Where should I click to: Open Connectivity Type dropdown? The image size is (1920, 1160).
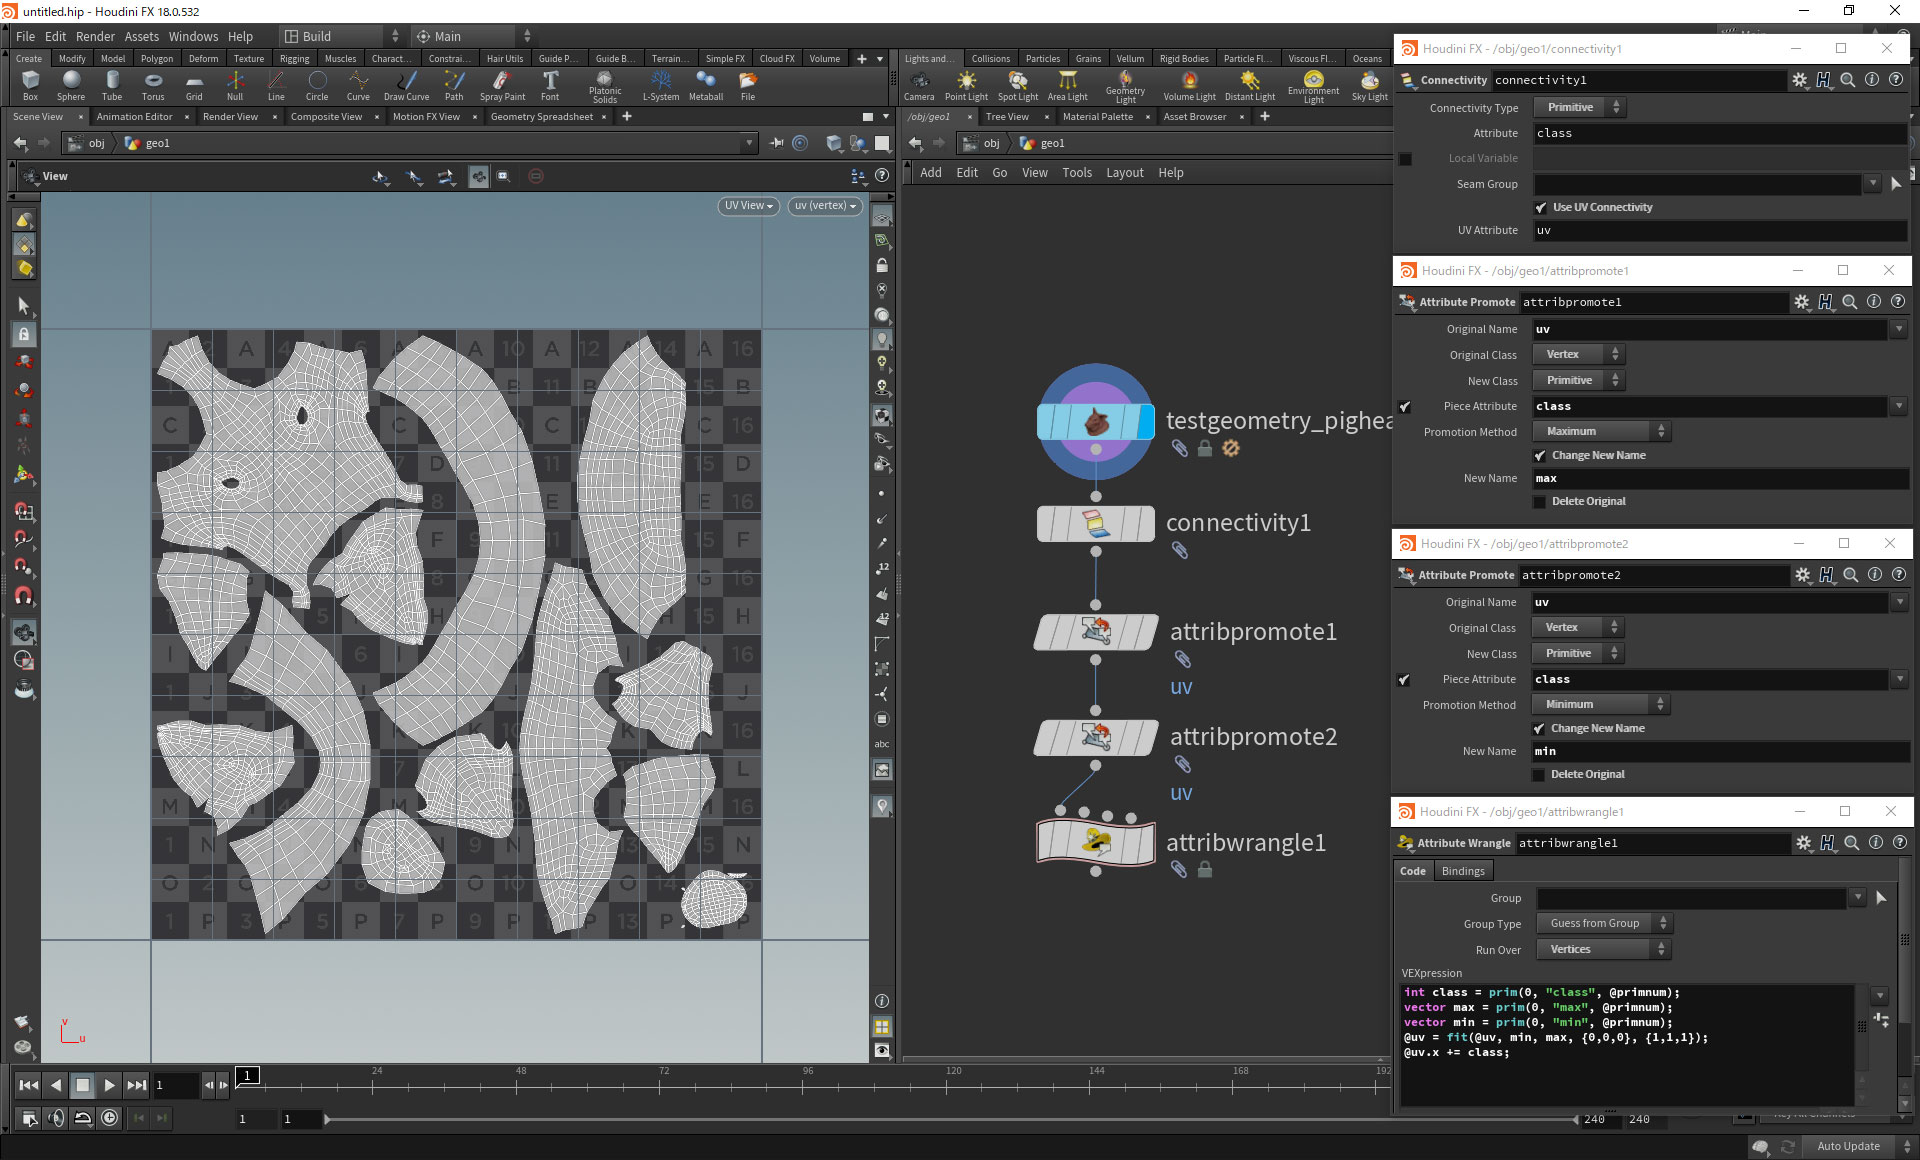tap(1579, 107)
